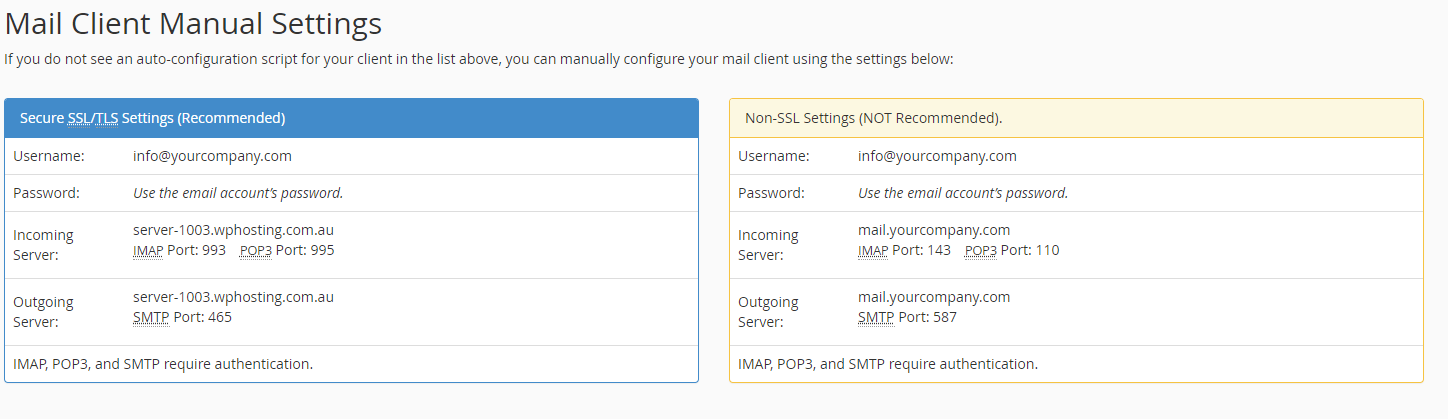Click the SSL abbreviation in the blue header
The width and height of the screenshot is (1448, 419).
[x=79, y=118]
